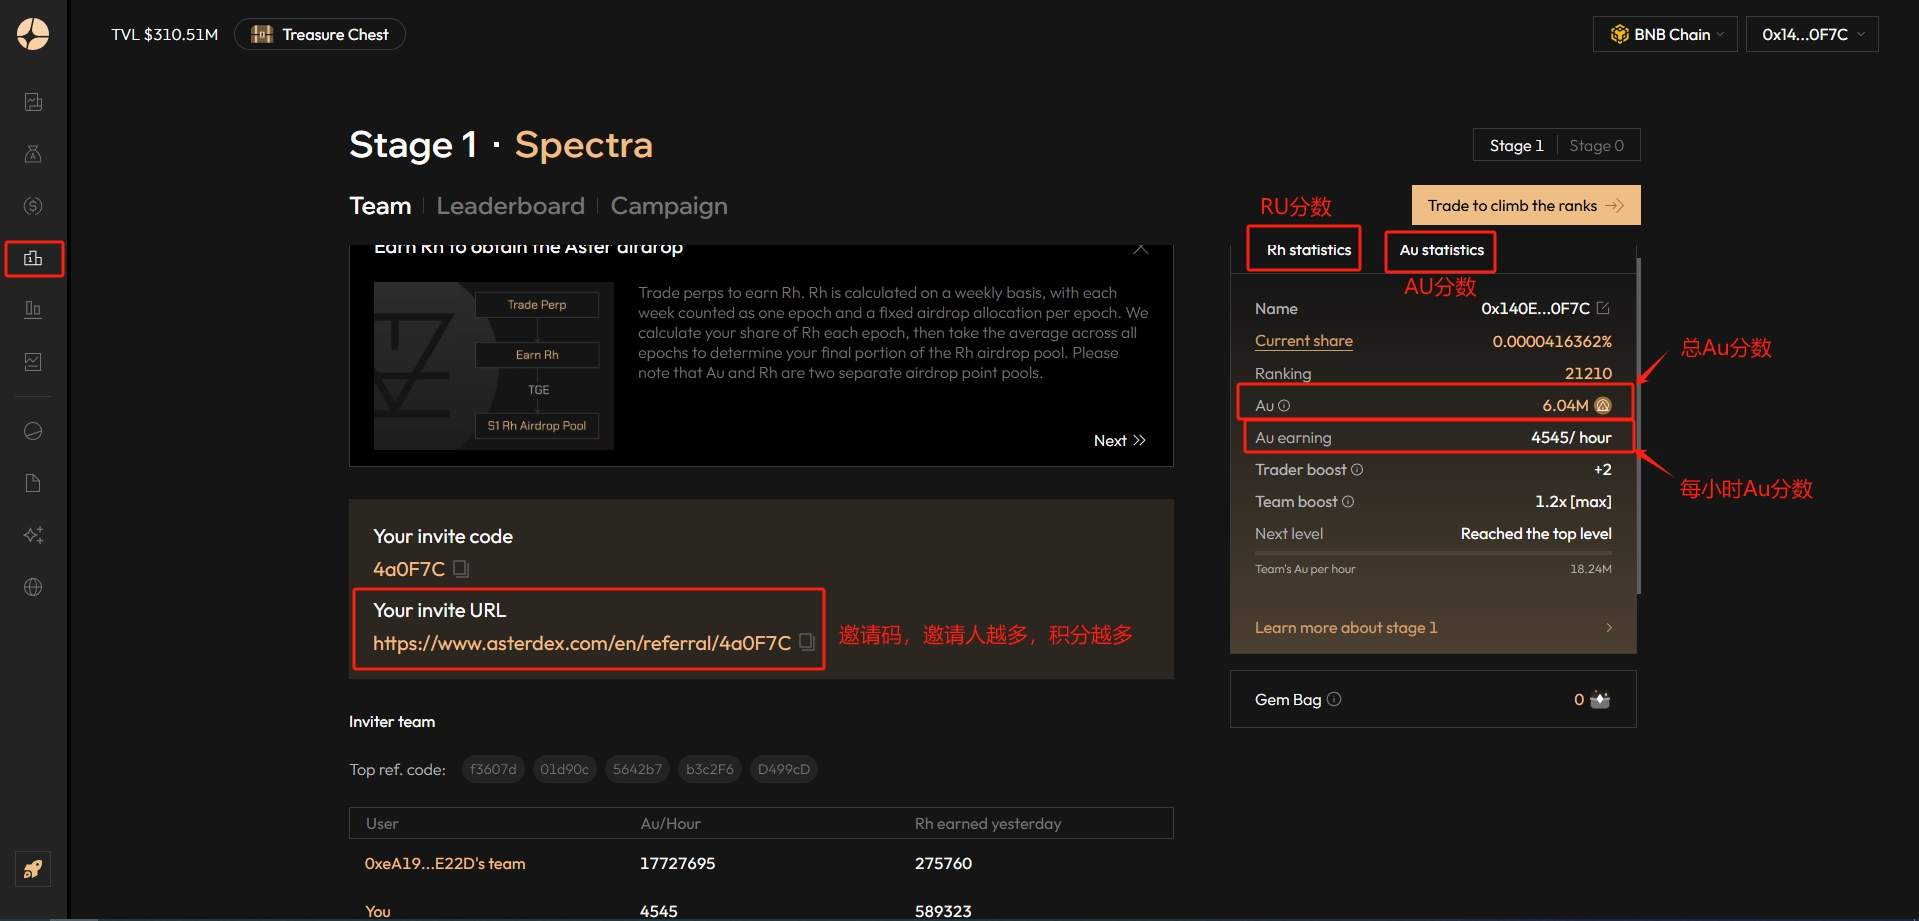The width and height of the screenshot is (1919, 921).
Task: Close the Earn Rh info banner
Action: [x=1141, y=248]
